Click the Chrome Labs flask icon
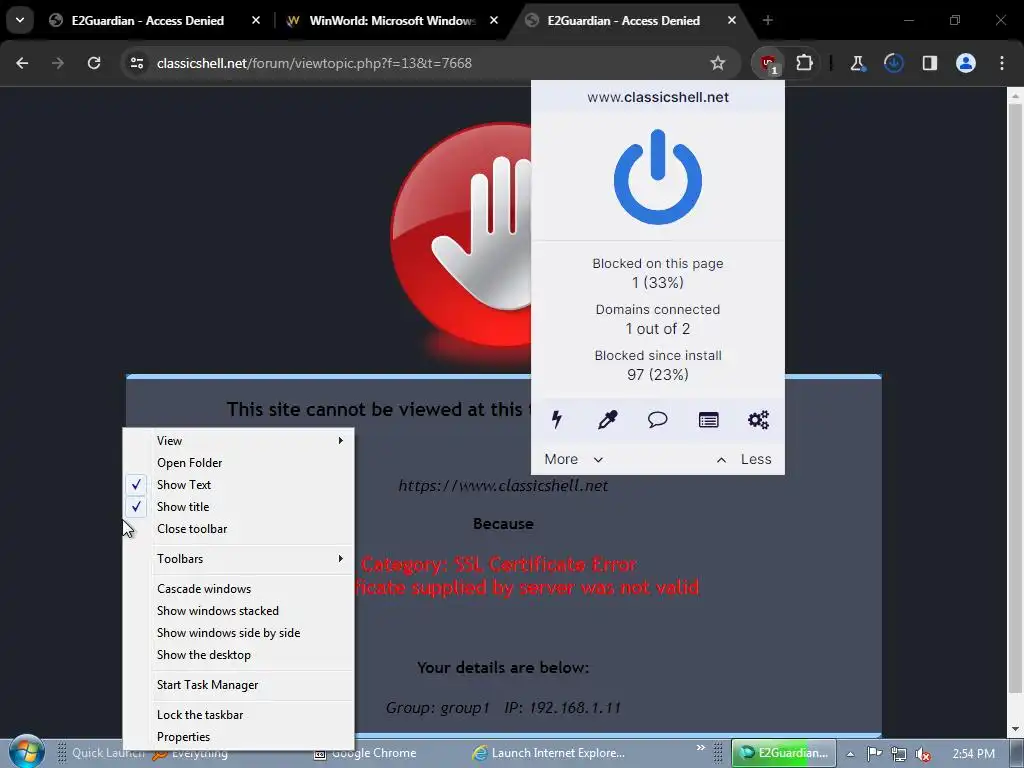Screen dimensions: 1024x768 coord(857,63)
